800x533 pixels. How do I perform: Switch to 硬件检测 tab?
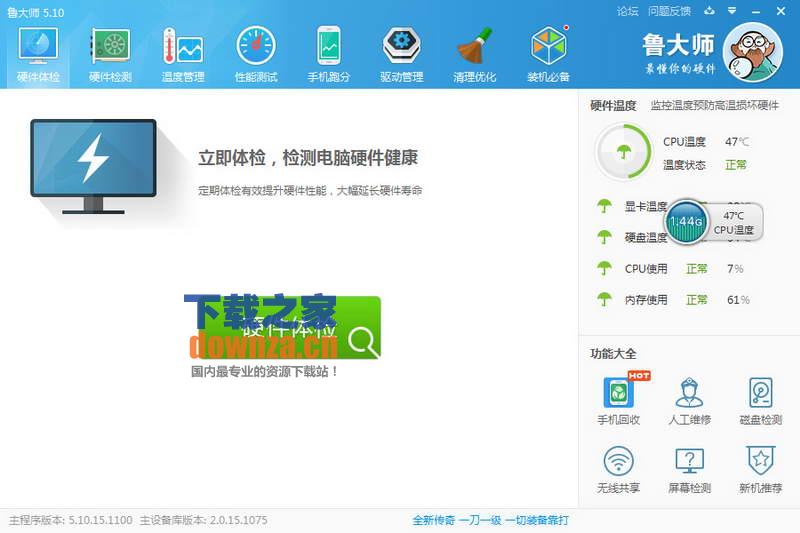pos(110,55)
